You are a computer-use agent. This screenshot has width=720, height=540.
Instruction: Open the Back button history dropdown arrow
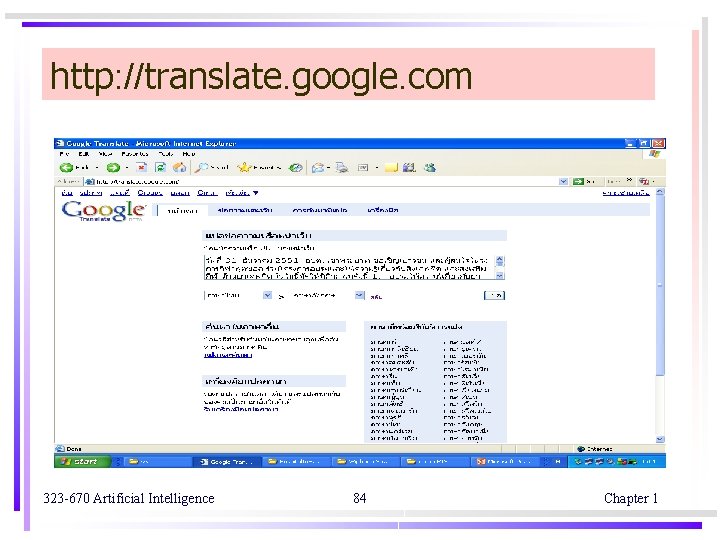tap(97, 168)
